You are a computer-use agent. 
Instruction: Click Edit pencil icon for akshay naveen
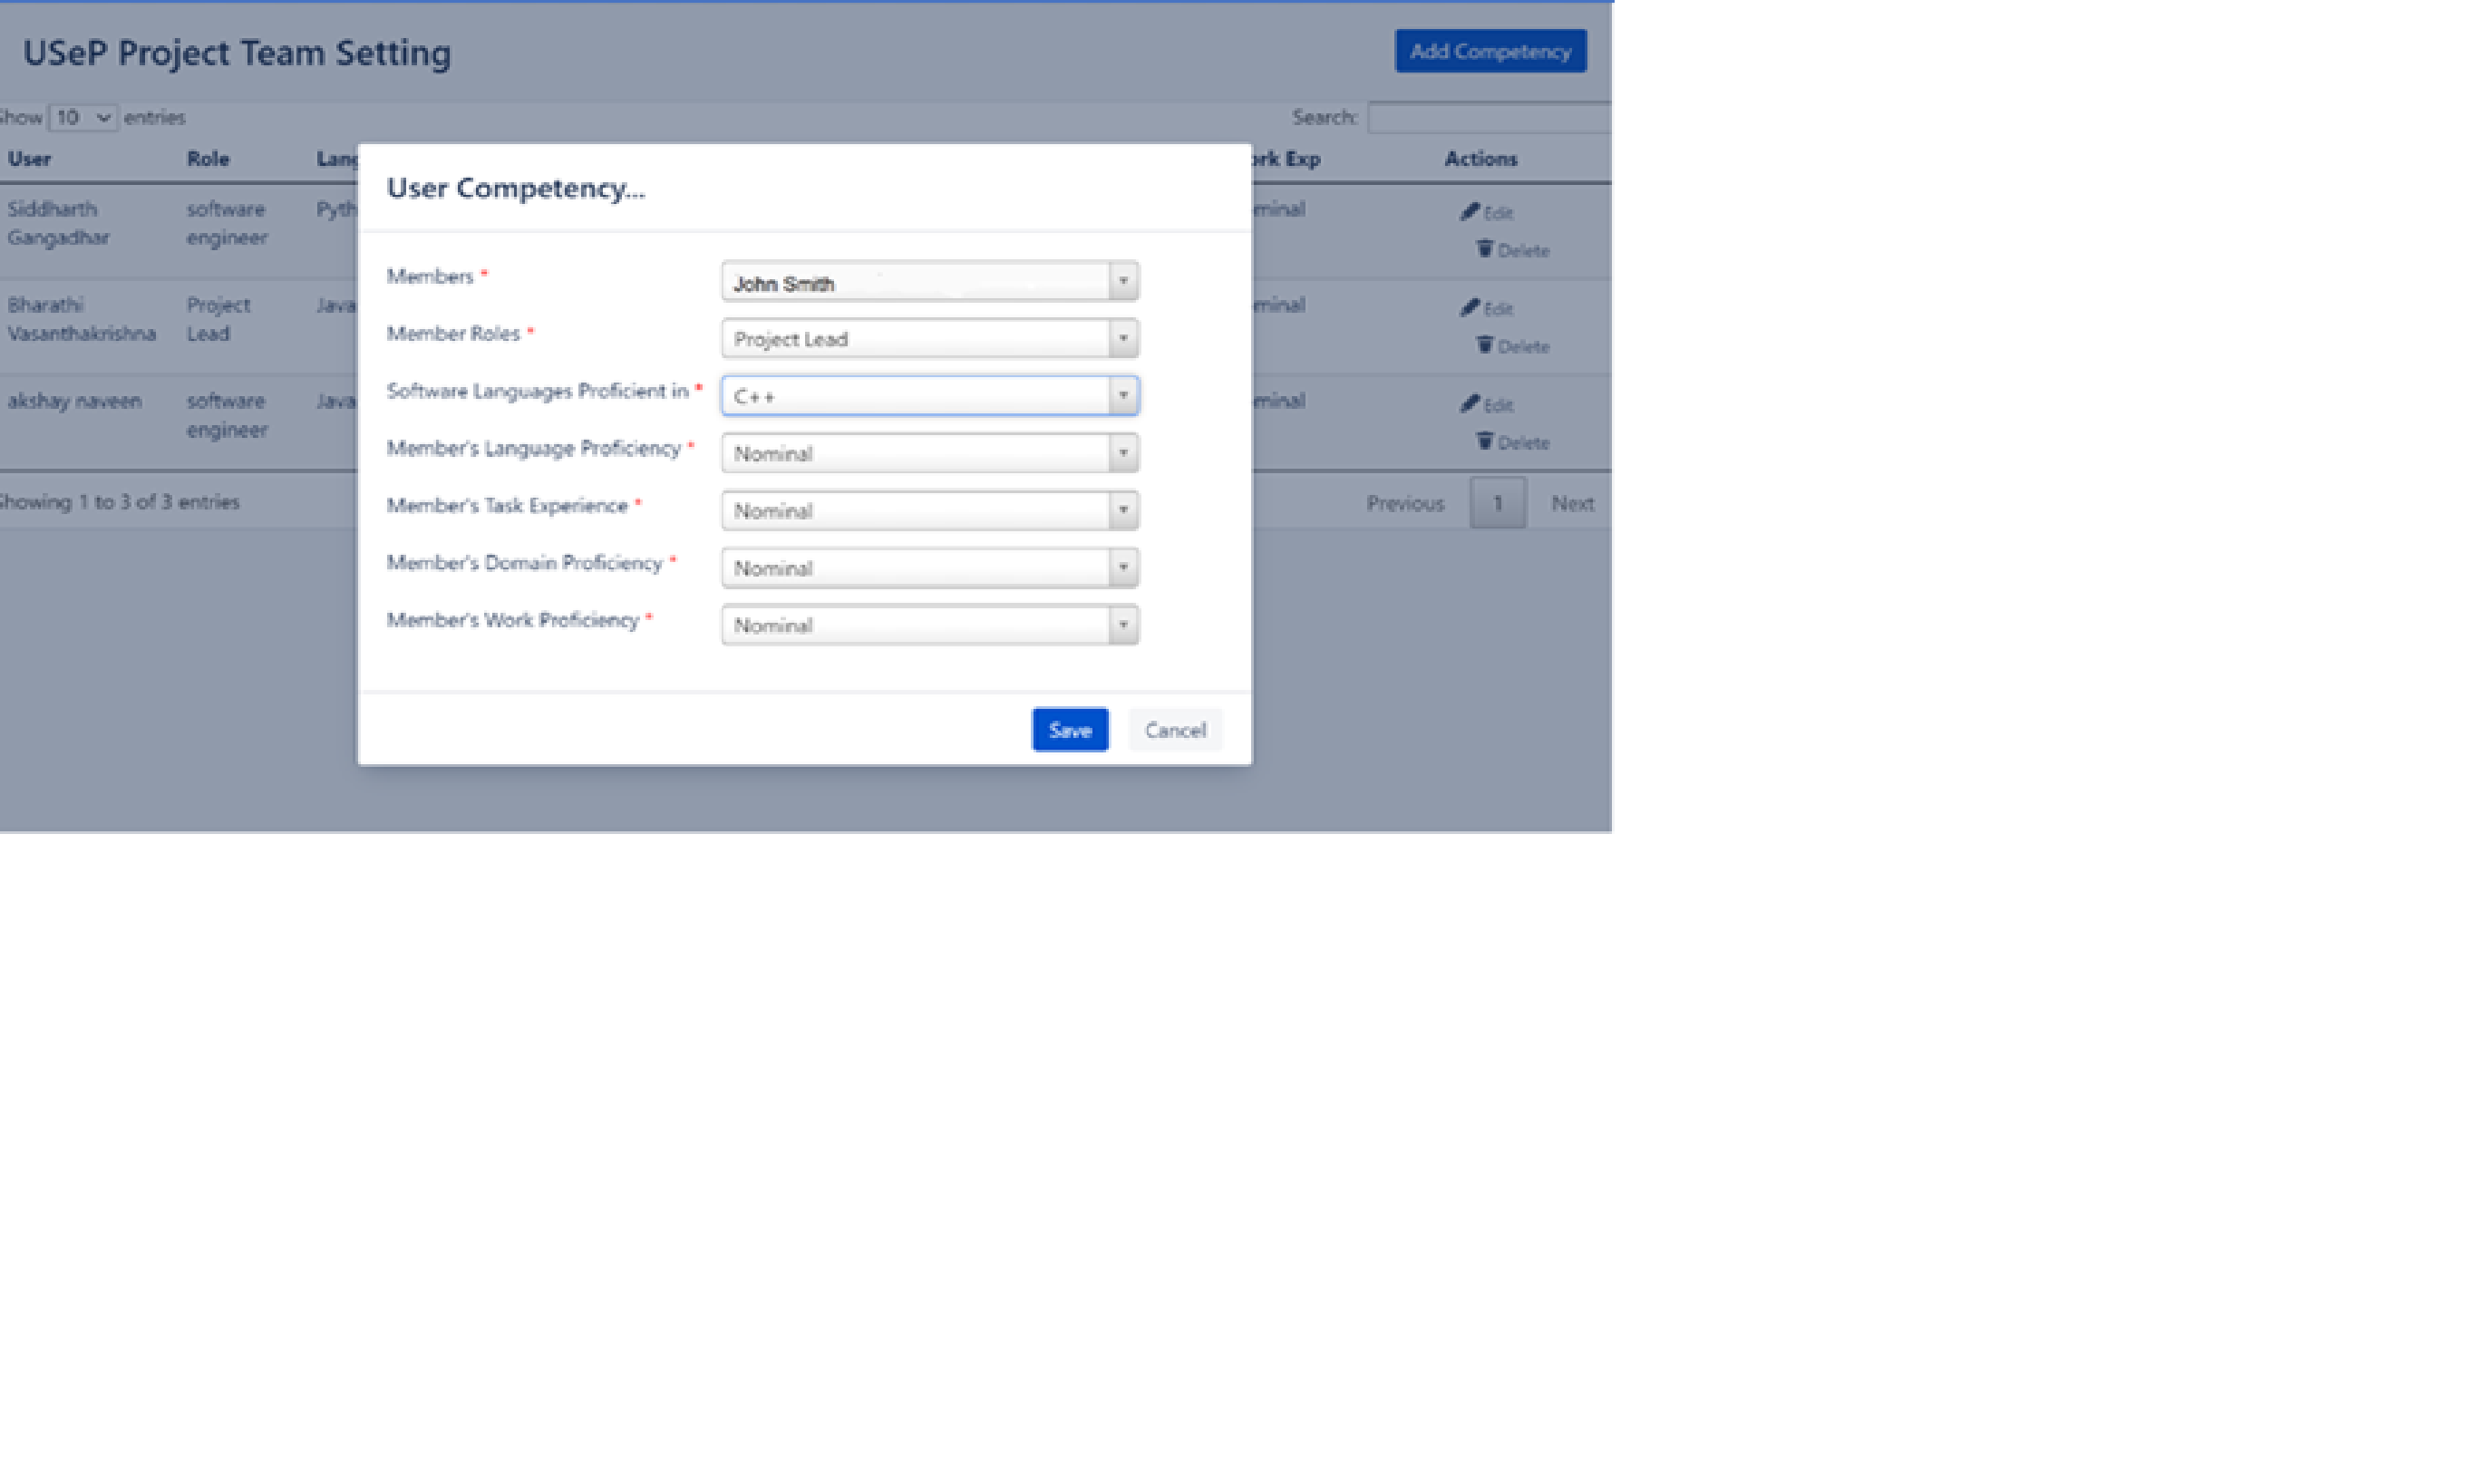[1469, 404]
